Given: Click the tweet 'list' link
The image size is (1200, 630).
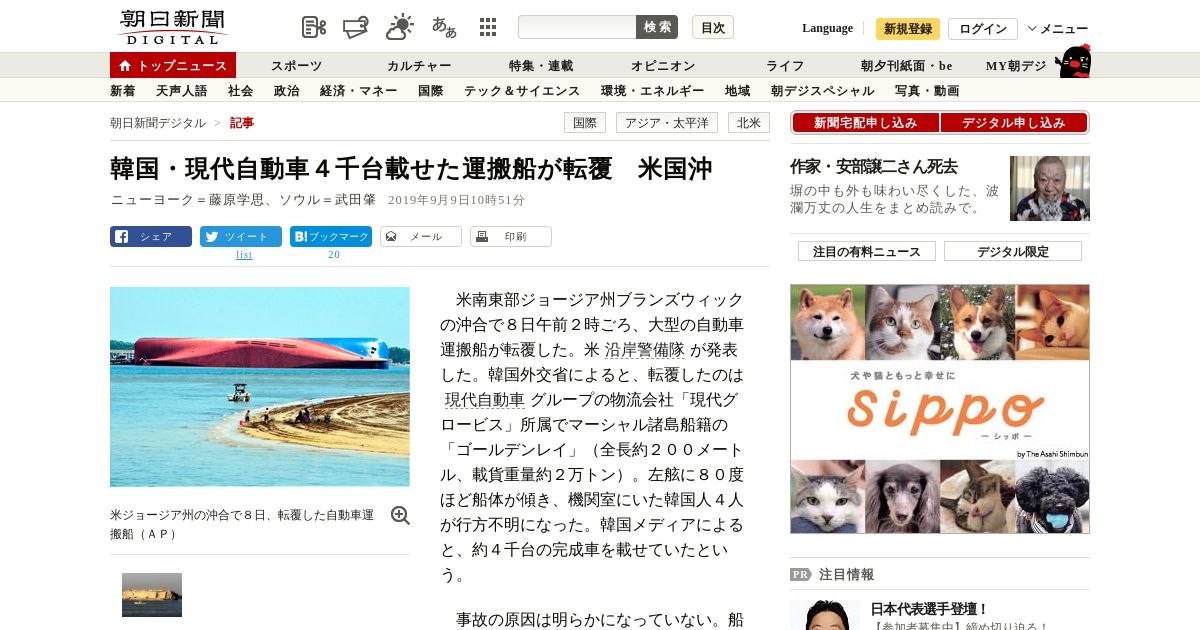Looking at the screenshot, I should [x=244, y=255].
